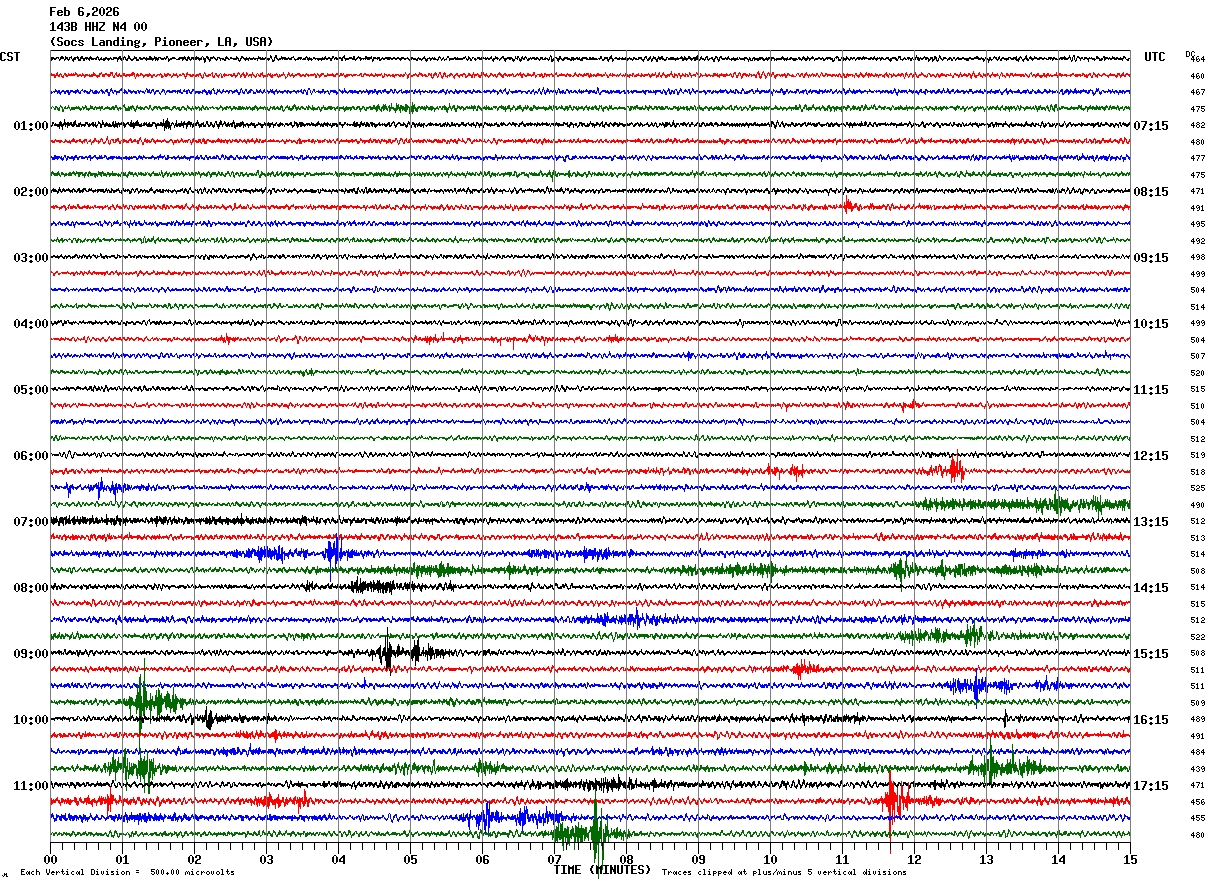Click the DC value '520'
Image resolution: width=1210 pixels, height=886 pixels.
coord(1197,373)
